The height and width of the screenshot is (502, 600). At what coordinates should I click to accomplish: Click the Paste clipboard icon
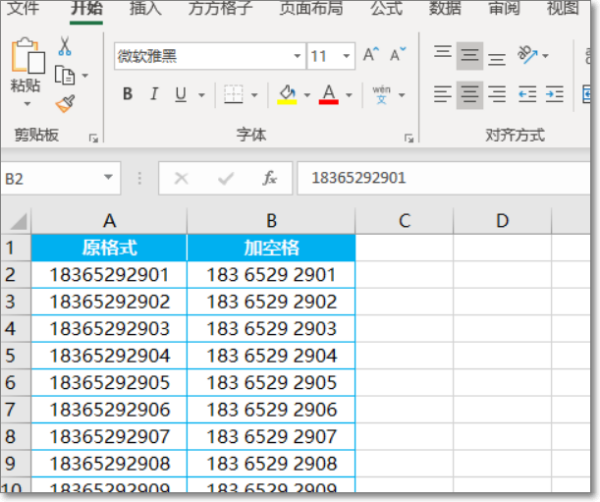click(x=28, y=55)
